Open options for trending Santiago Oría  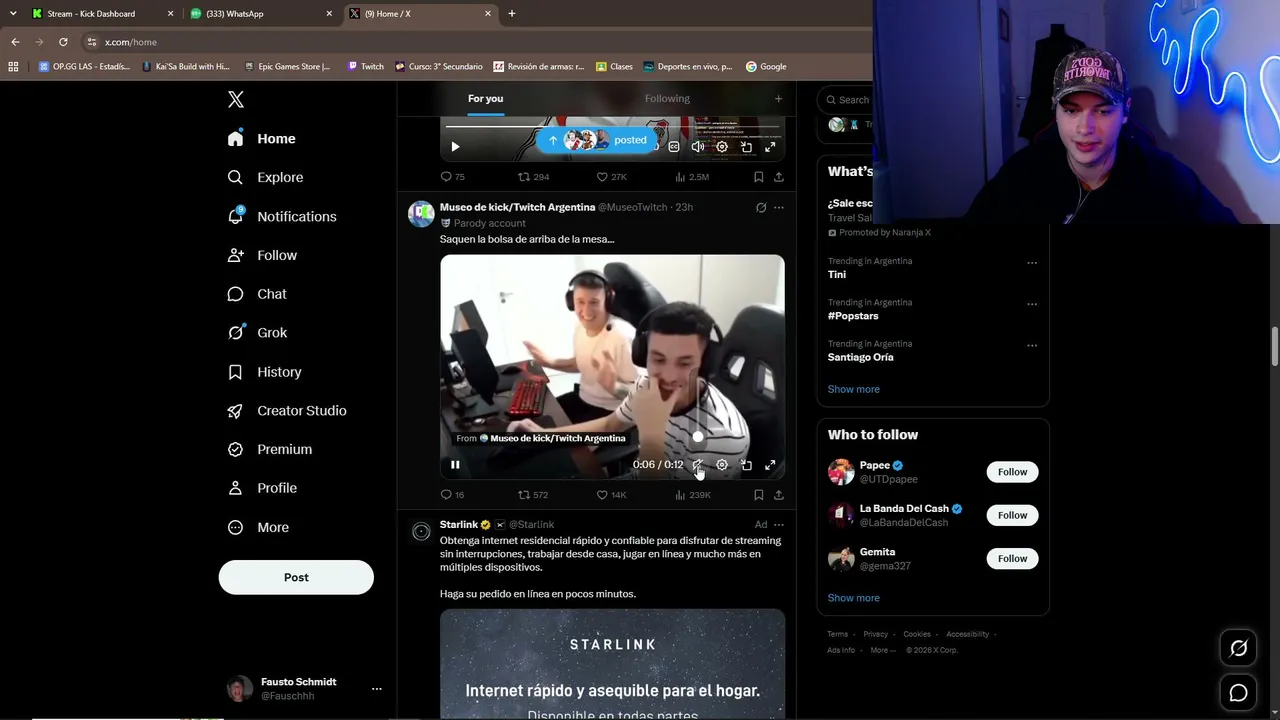pyautogui.click(x=1031, y=345)
